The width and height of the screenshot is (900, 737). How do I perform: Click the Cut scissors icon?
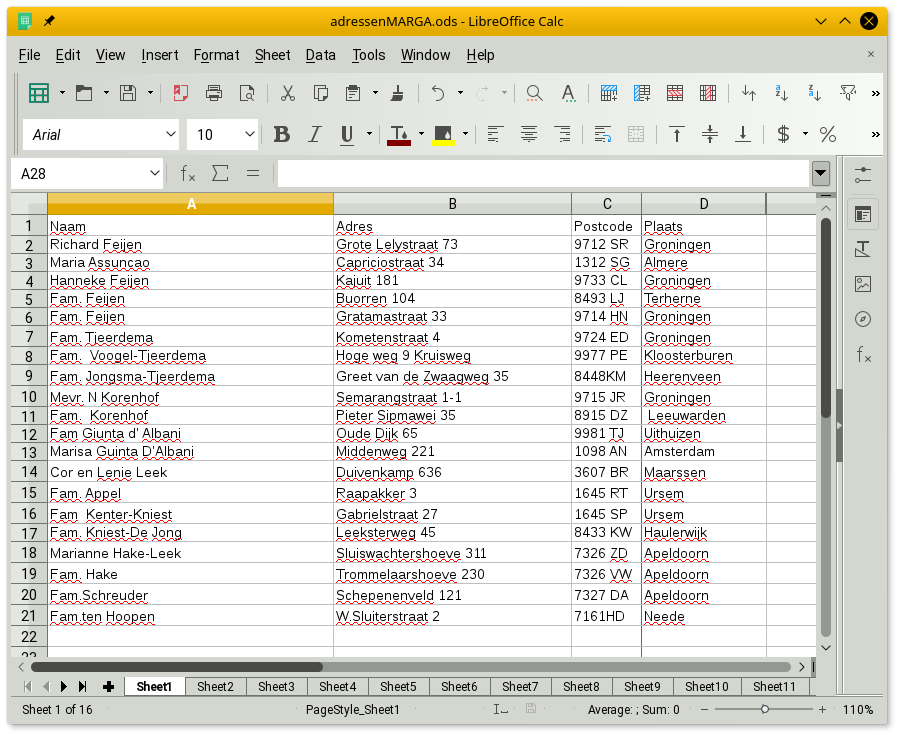point(288,94)
